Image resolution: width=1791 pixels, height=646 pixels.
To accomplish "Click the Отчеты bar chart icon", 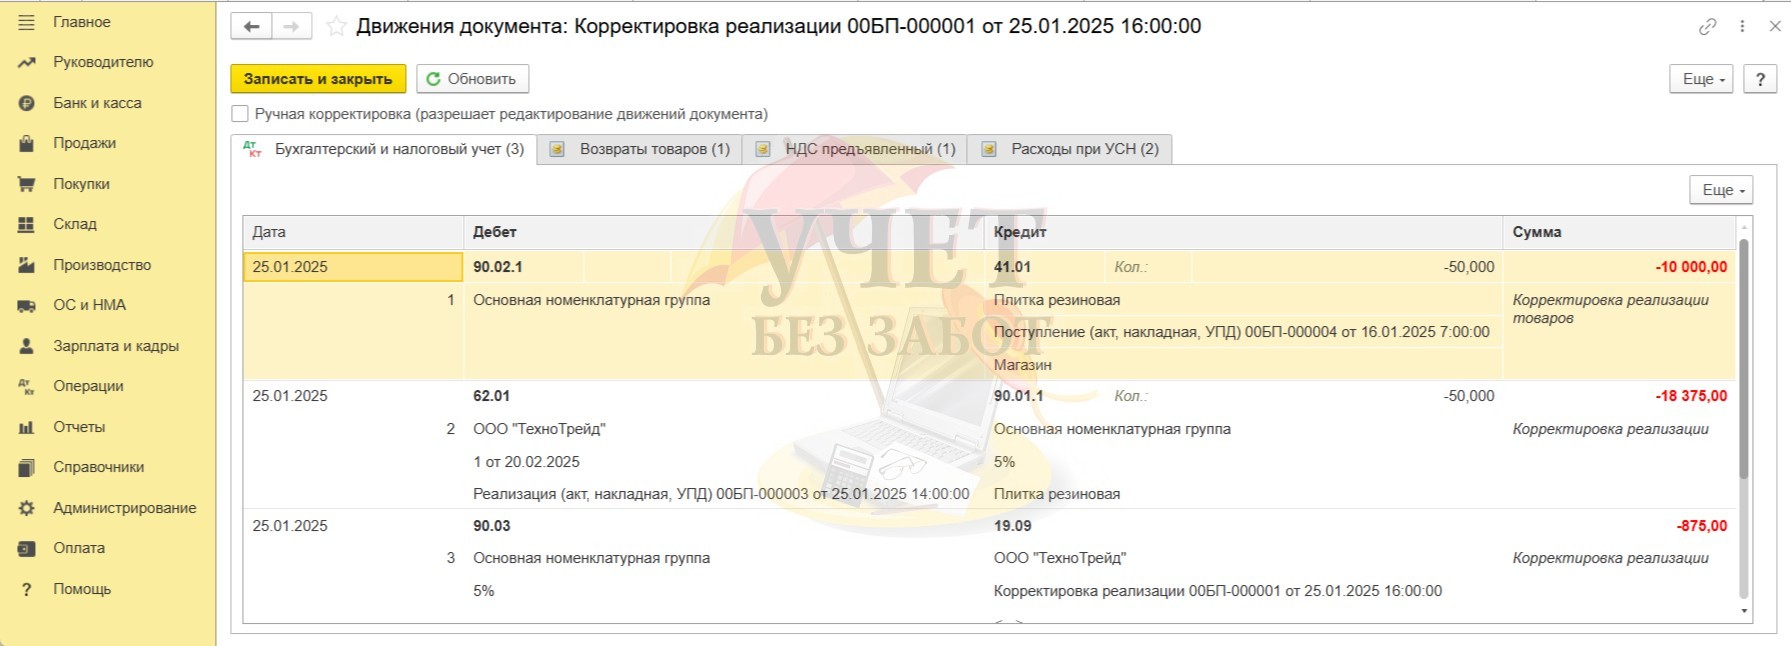I will pos(27,427).
